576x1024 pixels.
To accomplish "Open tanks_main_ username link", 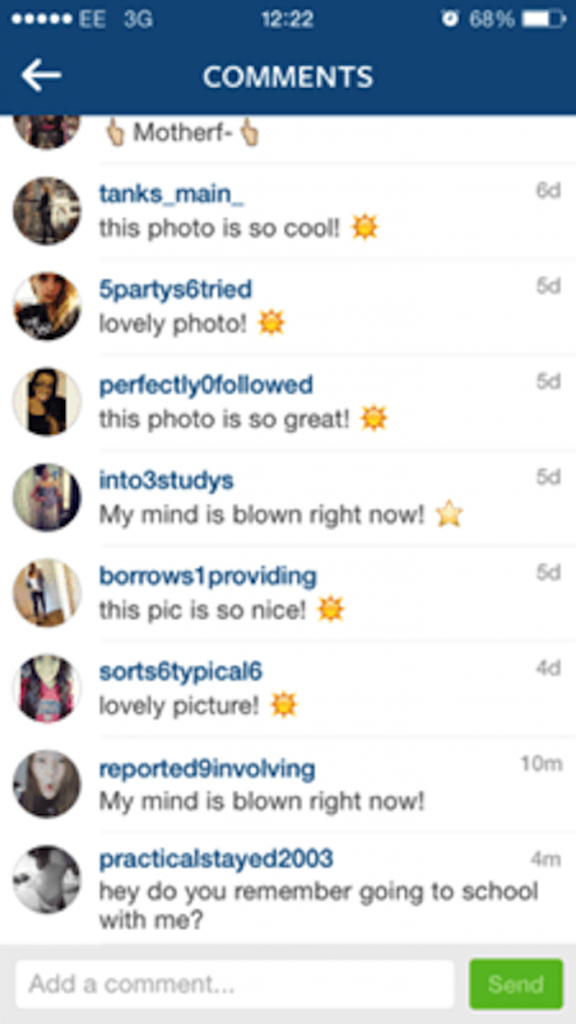I will point(171,194).
